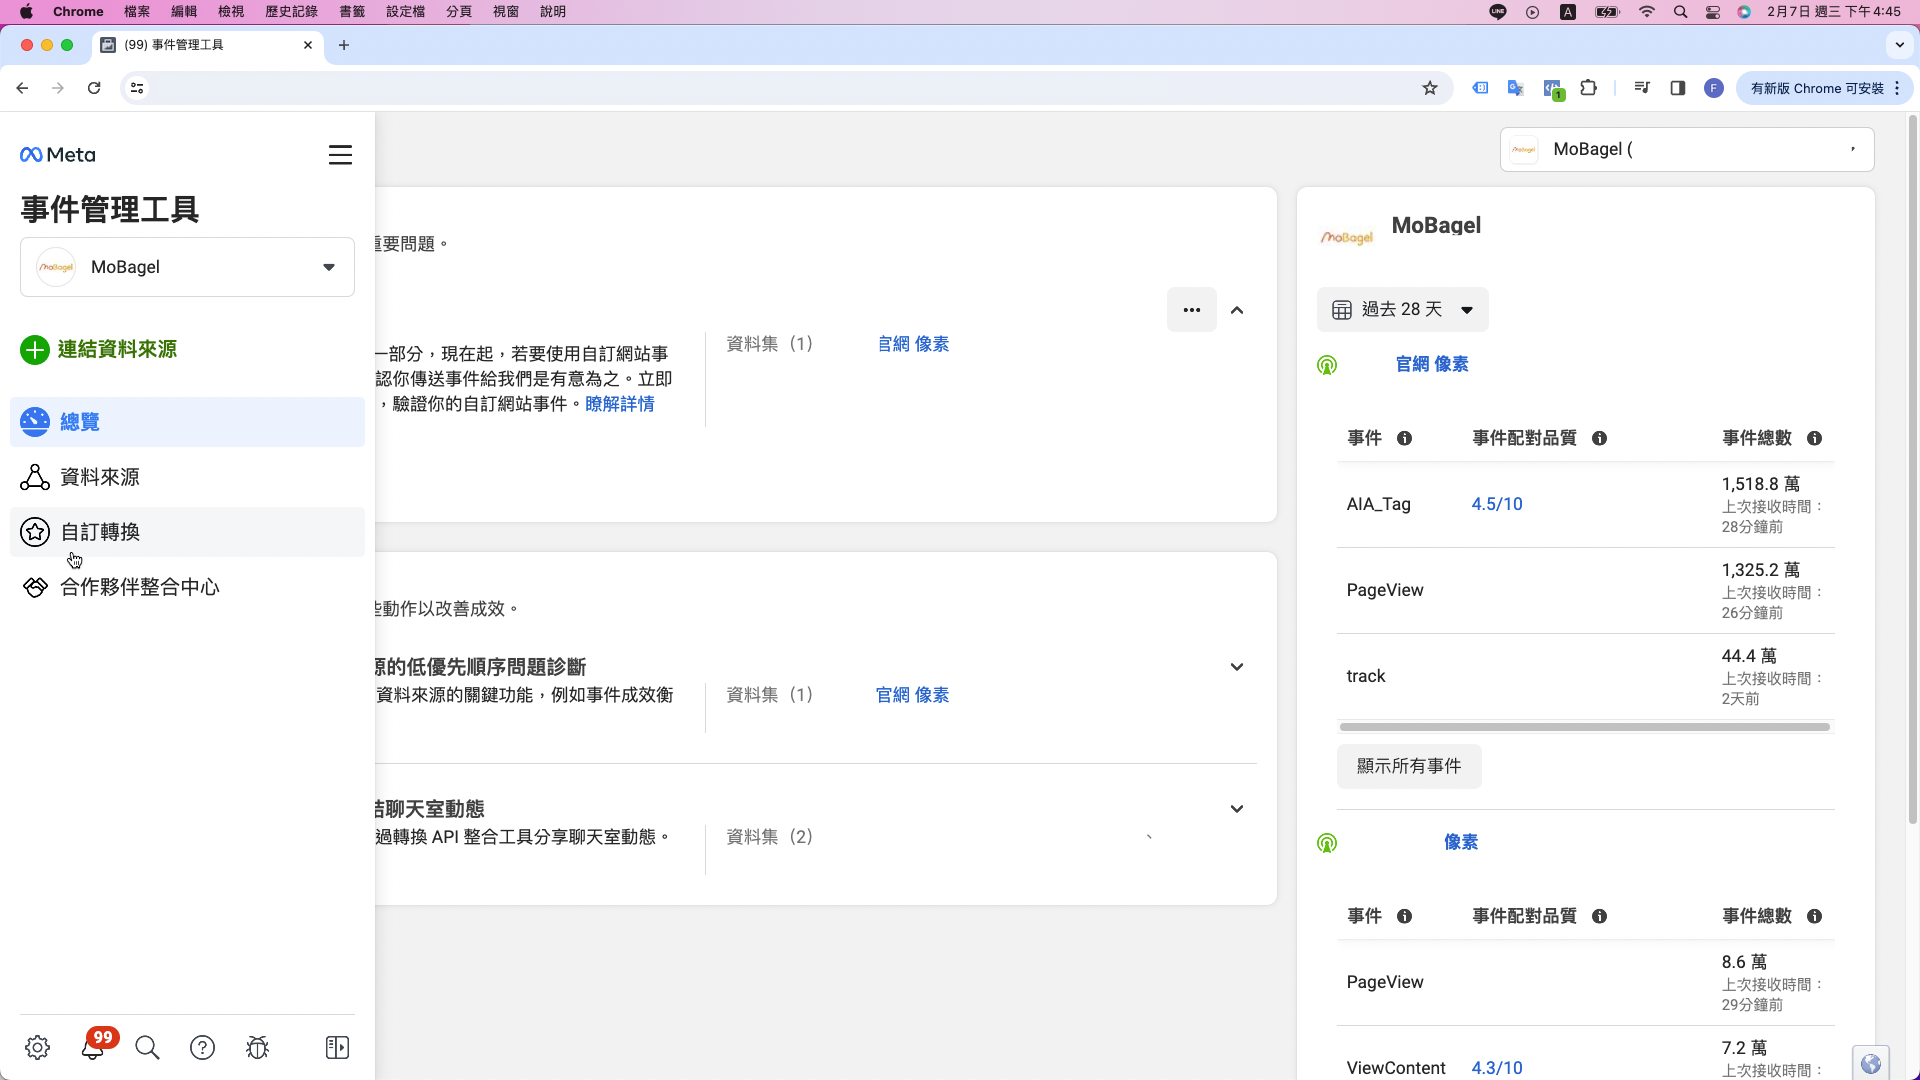
Task: Click the 1,325.2 萬 PageView total
Action: (1760, 570)
